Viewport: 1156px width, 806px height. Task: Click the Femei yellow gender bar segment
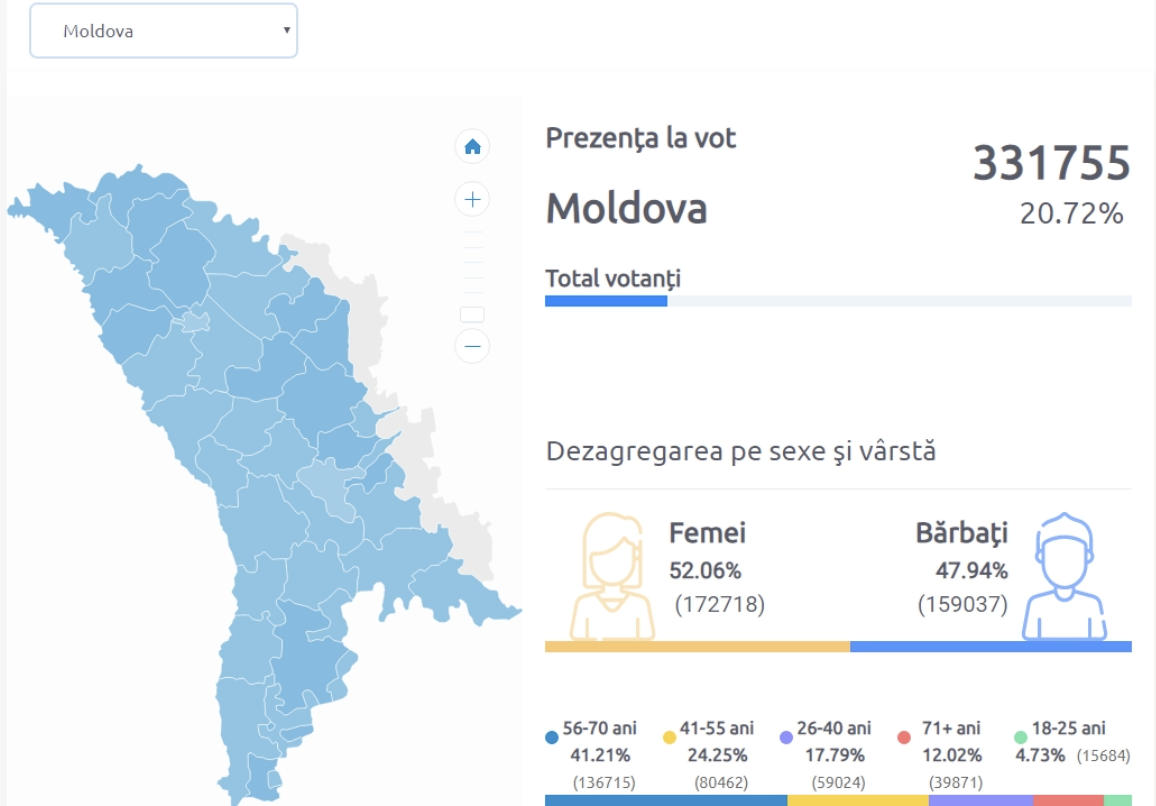click(x=697, y=647)
